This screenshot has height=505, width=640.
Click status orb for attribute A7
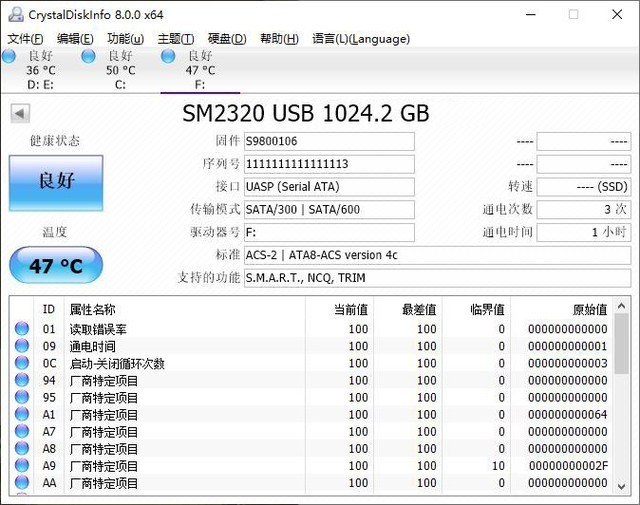point(22,432)
